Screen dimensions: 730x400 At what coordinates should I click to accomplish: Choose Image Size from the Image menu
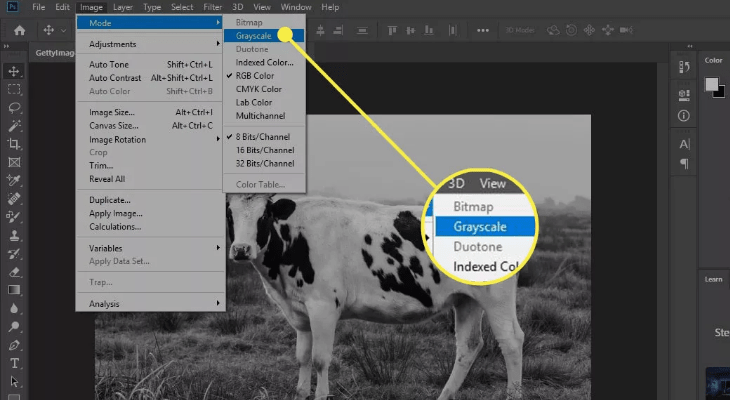click(113, 113)
